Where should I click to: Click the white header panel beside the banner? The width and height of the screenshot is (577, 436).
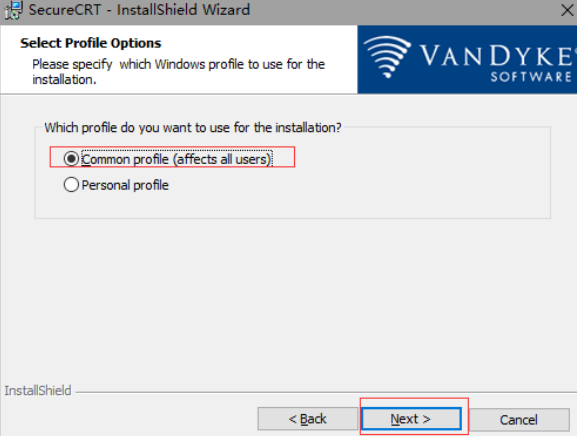[179, 59]
